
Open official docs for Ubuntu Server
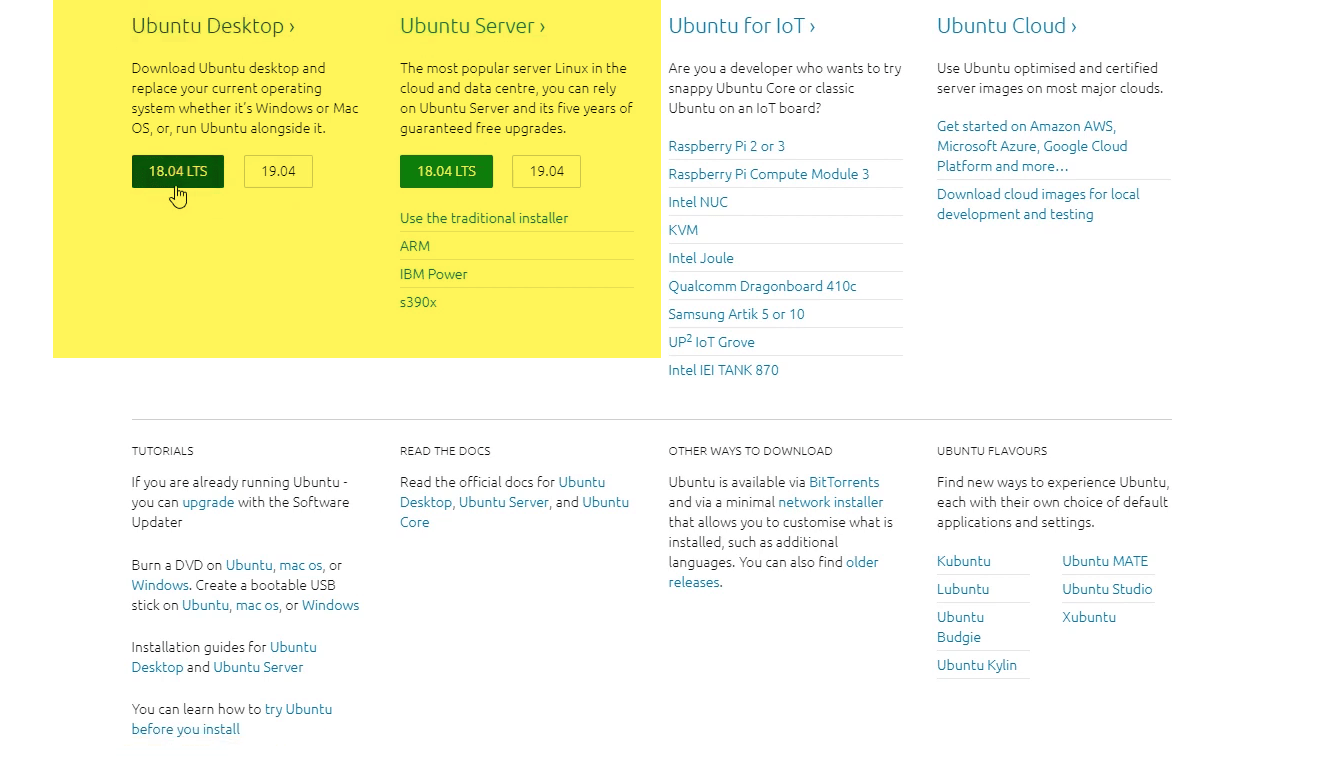[x=504, y=502]
